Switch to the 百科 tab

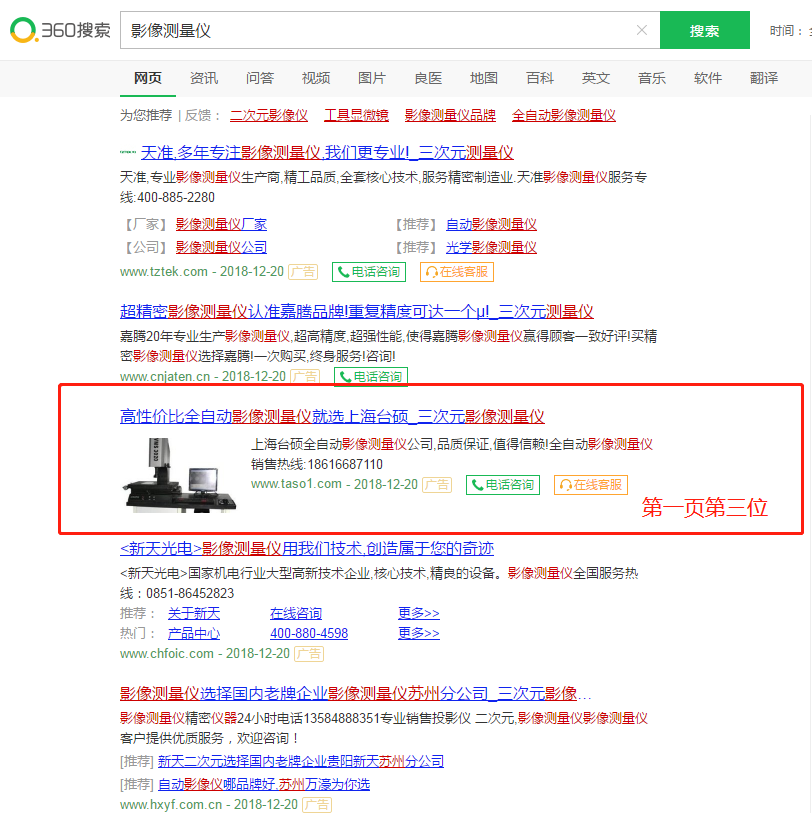540,78
